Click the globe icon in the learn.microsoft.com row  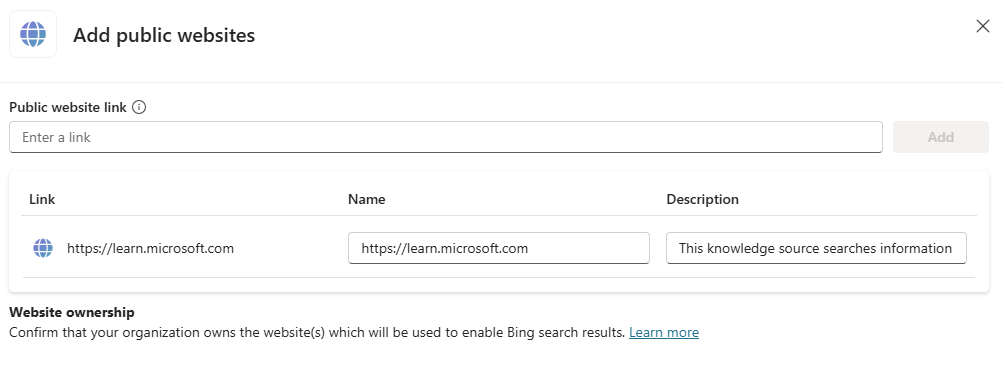click(43, 248)
